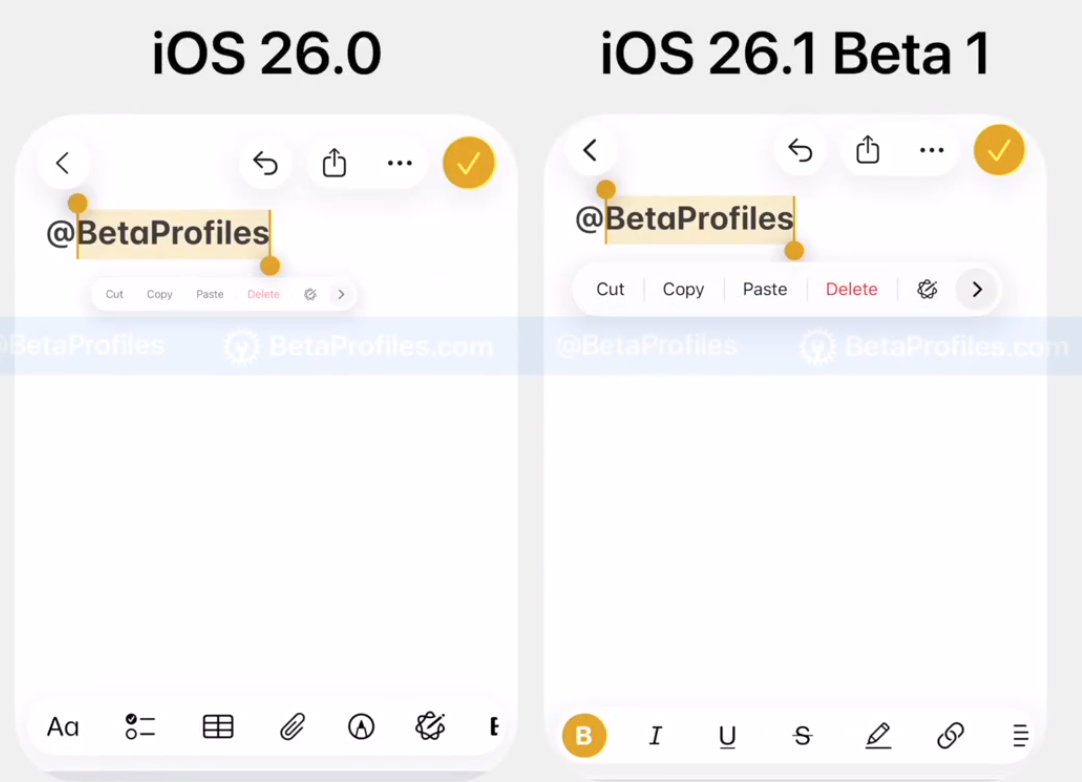
Task: Select the highlighter pen icon
Action: coord(877,737)
